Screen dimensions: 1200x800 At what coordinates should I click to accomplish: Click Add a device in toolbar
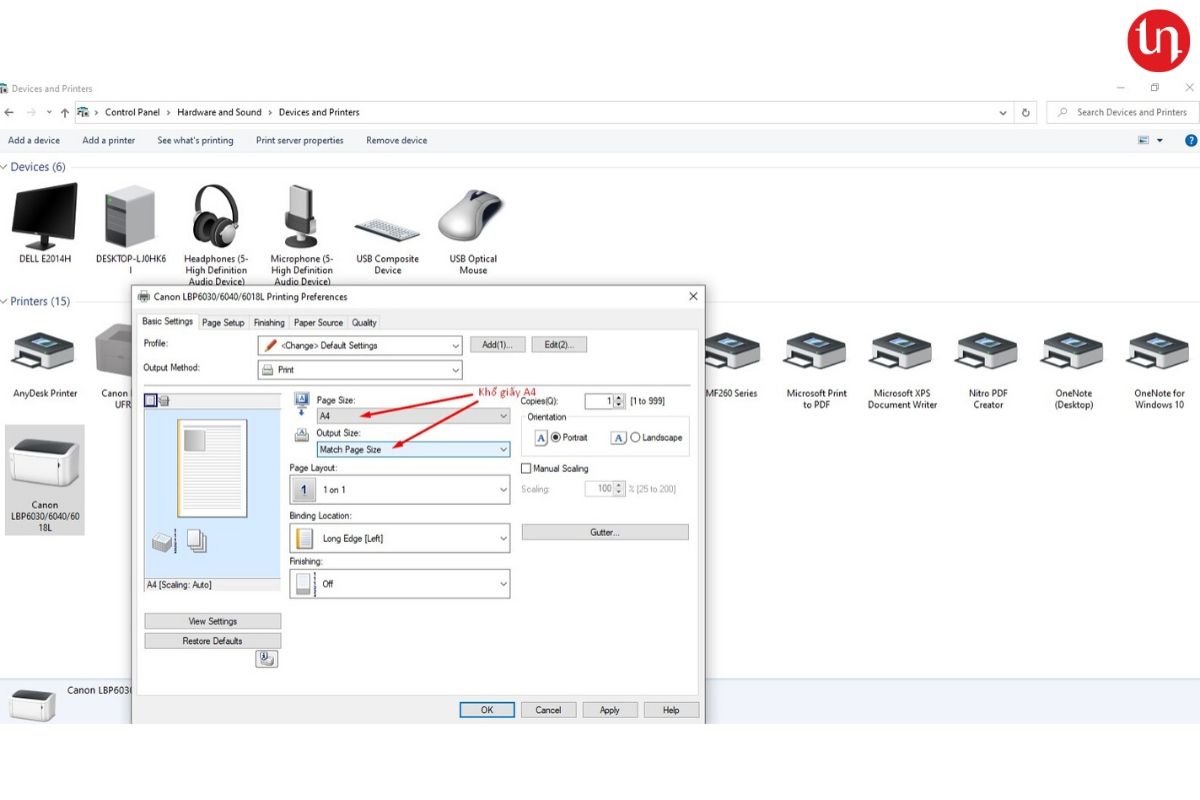pos(34,141)
